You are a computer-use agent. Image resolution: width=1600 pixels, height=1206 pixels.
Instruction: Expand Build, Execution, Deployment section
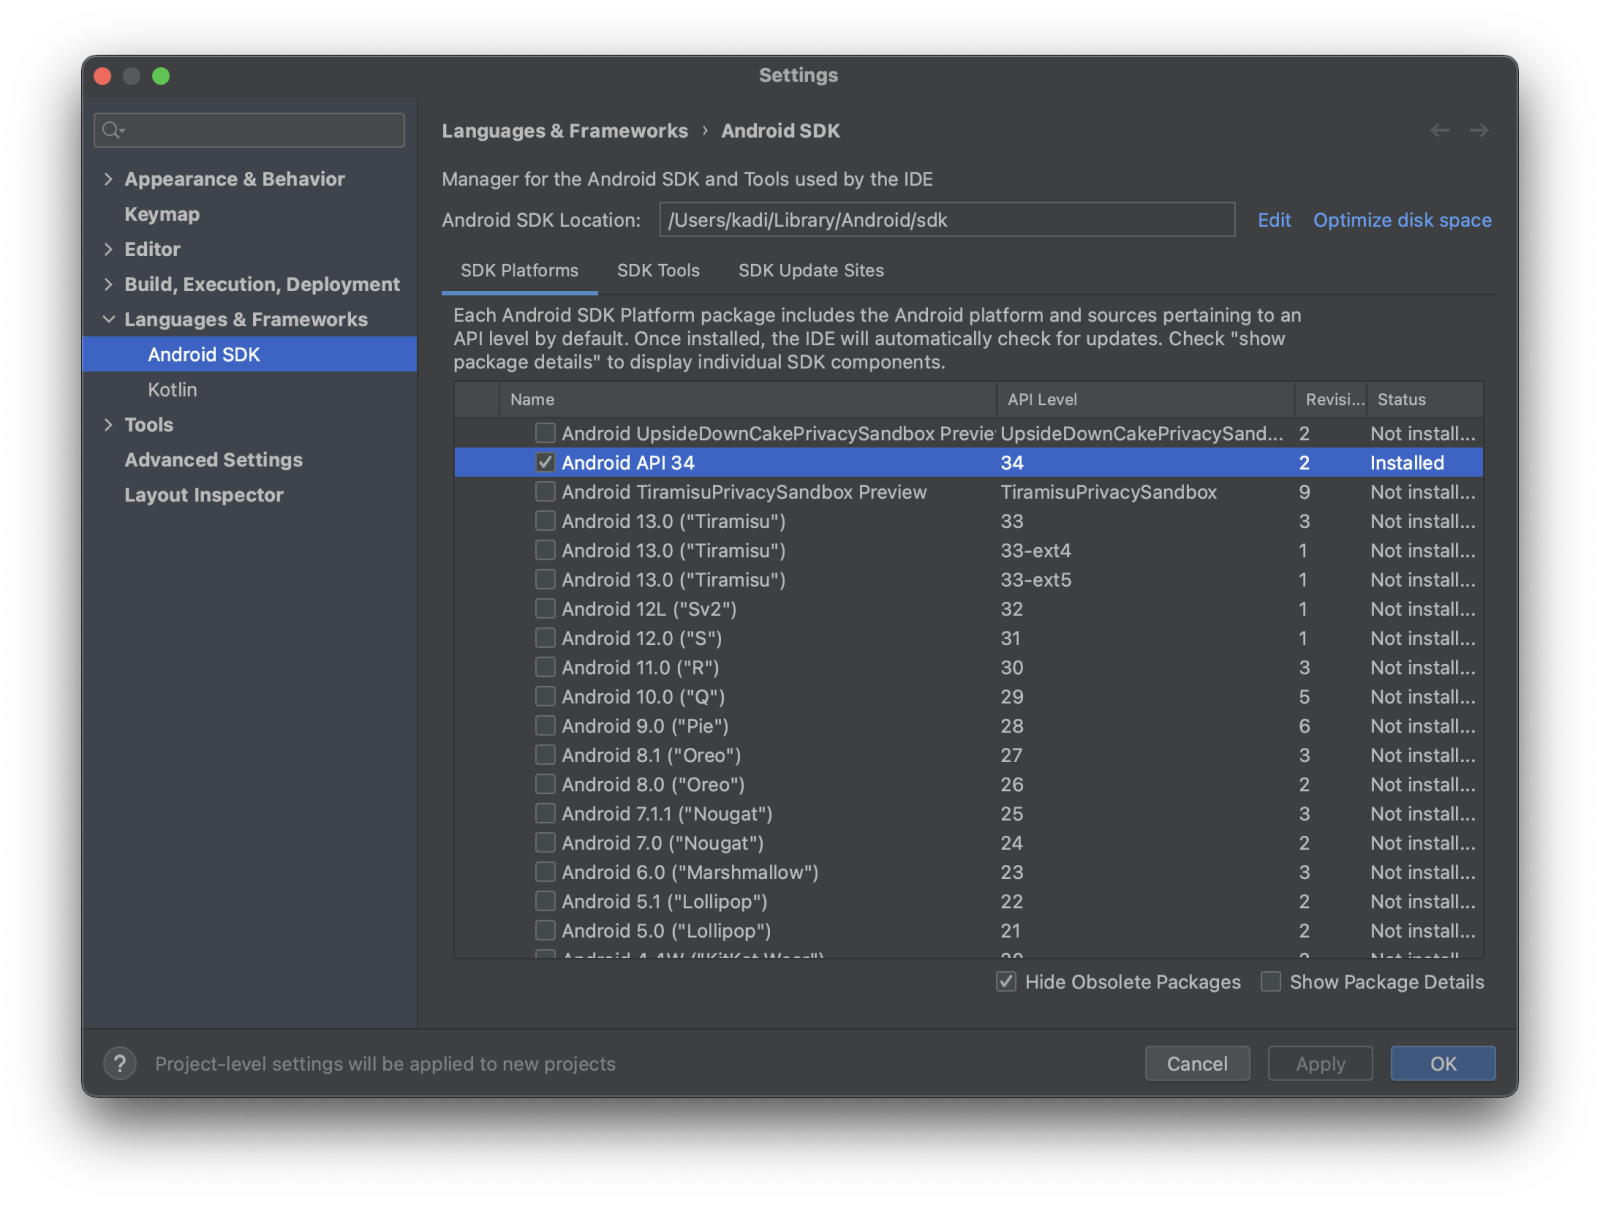[x=108, y=285]
